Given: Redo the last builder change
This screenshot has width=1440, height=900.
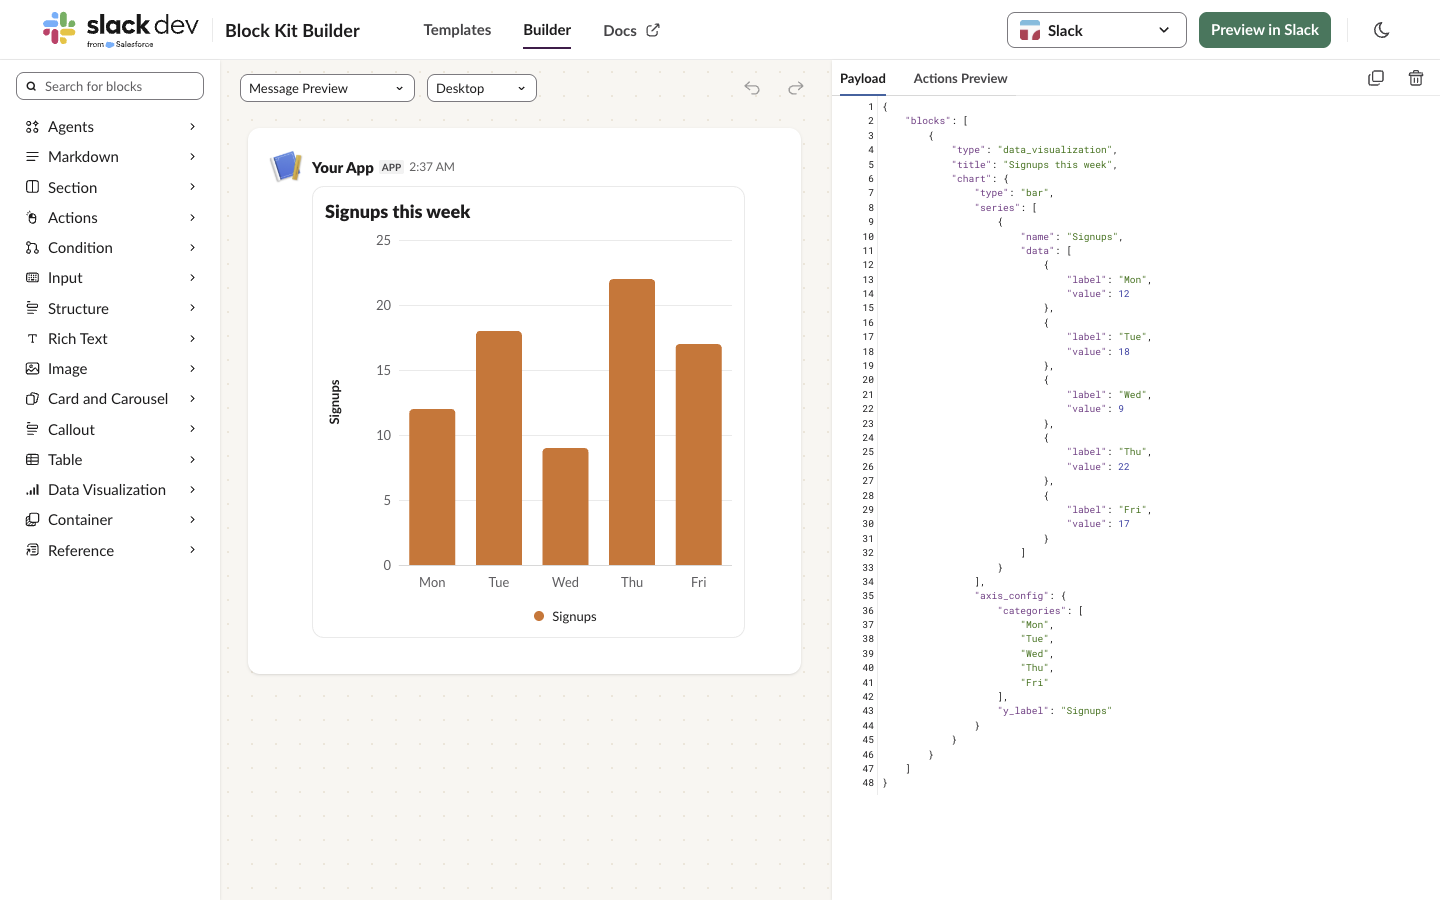Looking at the screenshot, I should (x=796, y=88).
